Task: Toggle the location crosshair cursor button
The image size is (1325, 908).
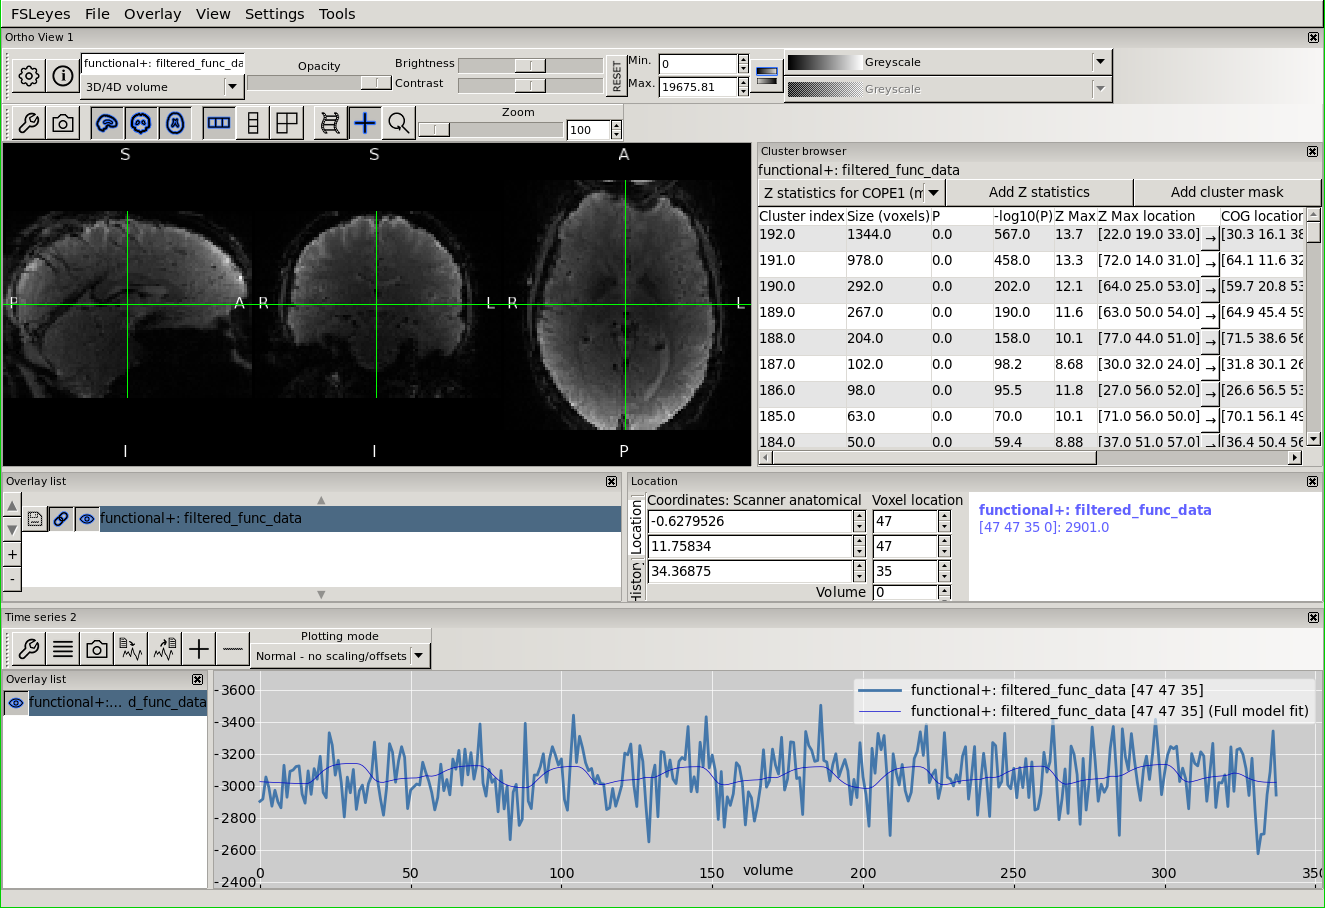Action: pyautogui.click(x=365, y=123)
